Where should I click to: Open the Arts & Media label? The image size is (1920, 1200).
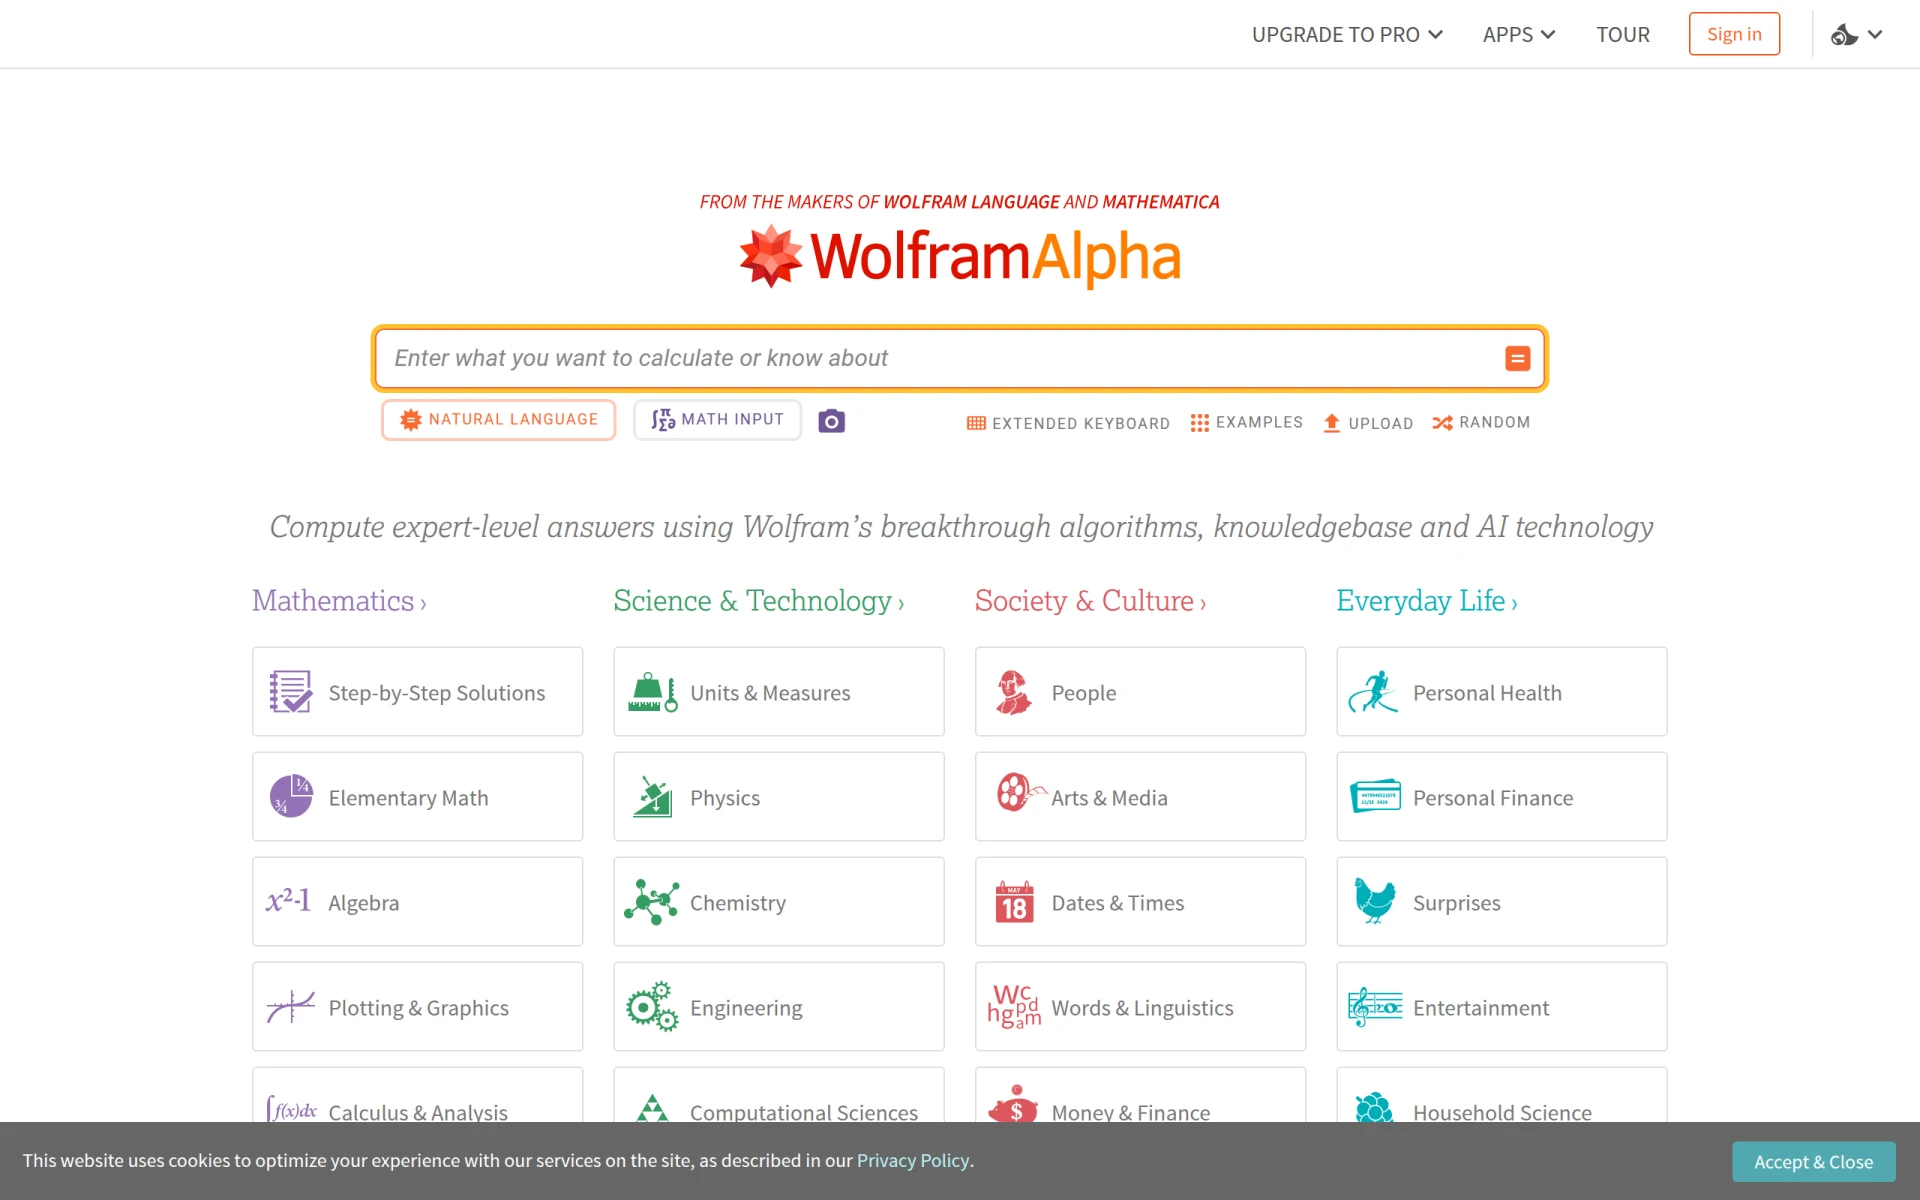point(1109,798)
